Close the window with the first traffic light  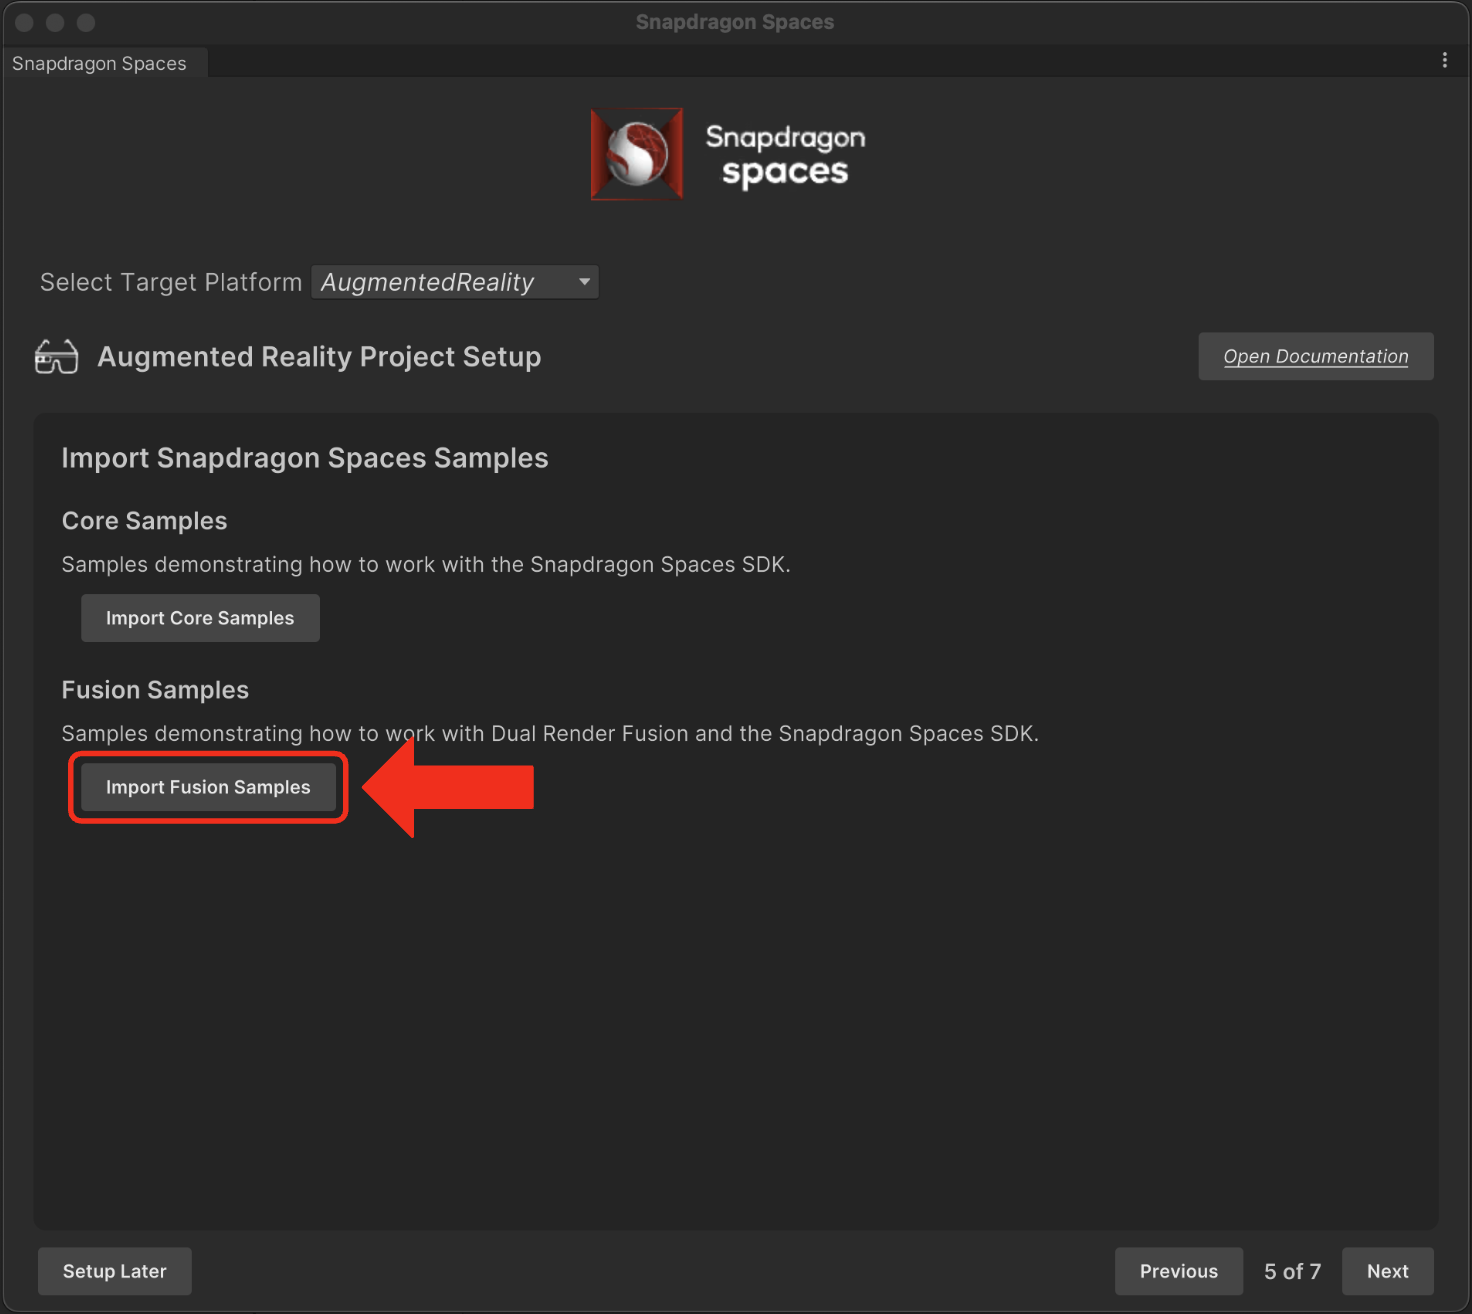tap(25, 22)
